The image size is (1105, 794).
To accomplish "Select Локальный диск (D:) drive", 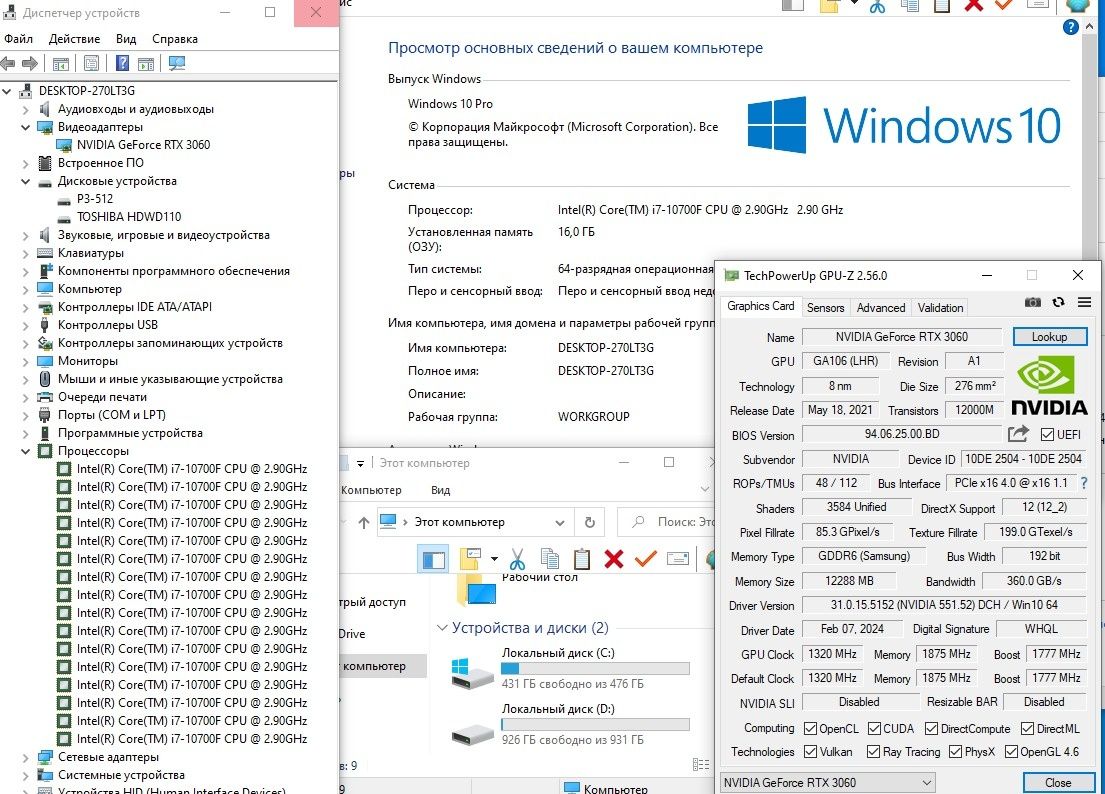I will tap(571, 725).
